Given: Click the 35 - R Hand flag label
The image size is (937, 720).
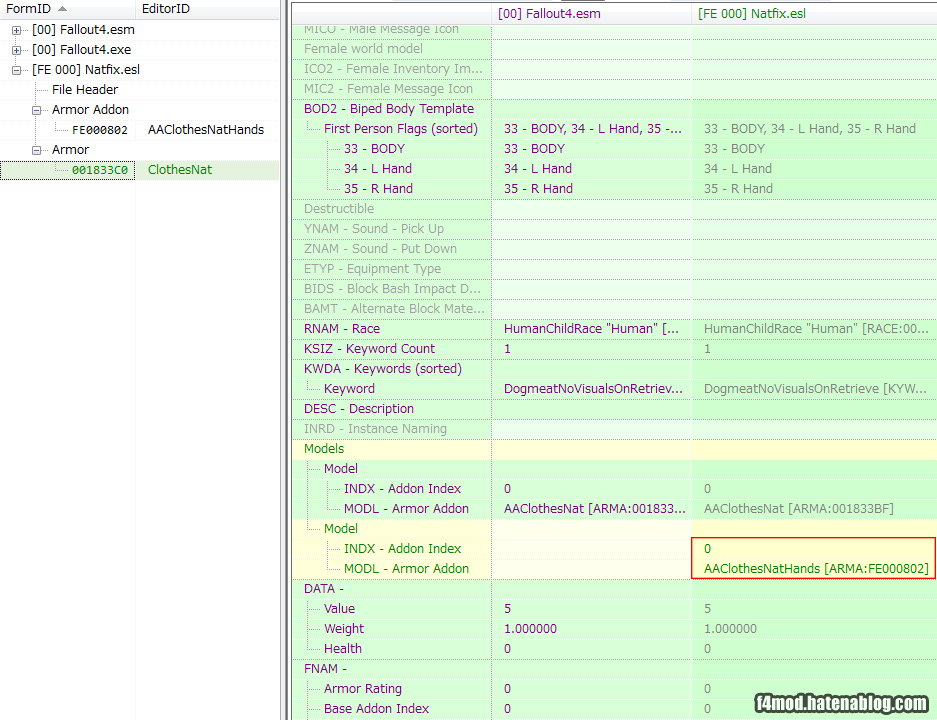Looking at the screenshot, I should (378, 189).
